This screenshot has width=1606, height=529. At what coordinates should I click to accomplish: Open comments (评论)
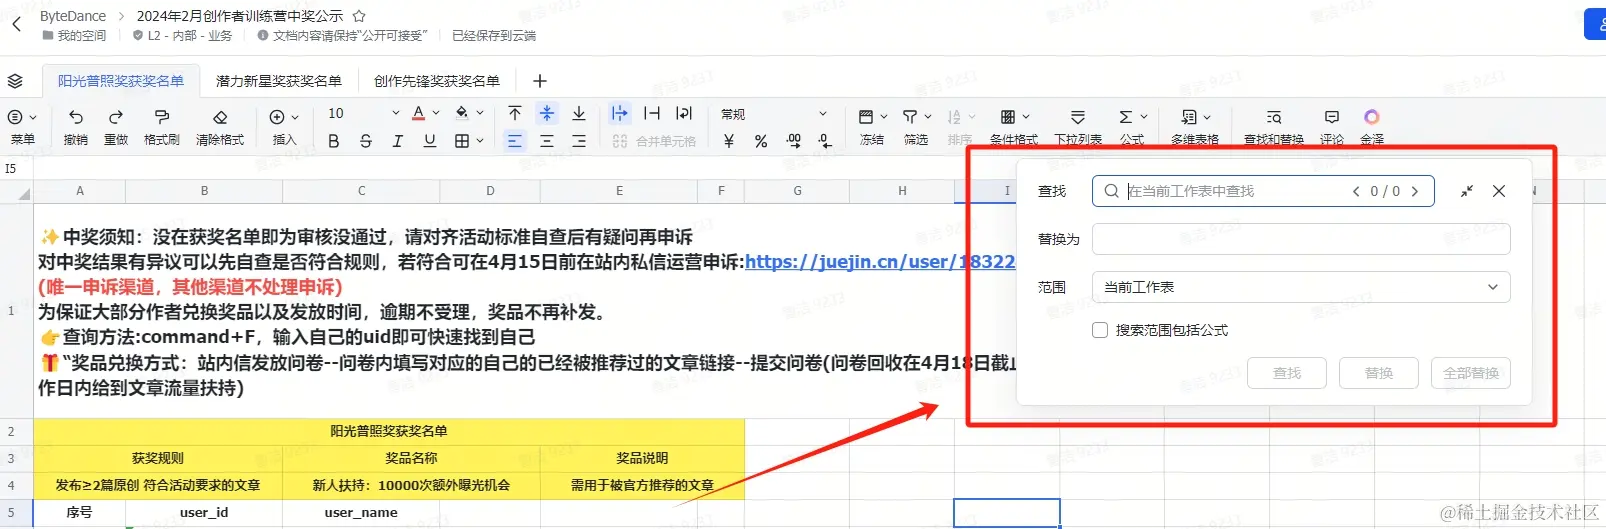click(x=1332, y=125)
